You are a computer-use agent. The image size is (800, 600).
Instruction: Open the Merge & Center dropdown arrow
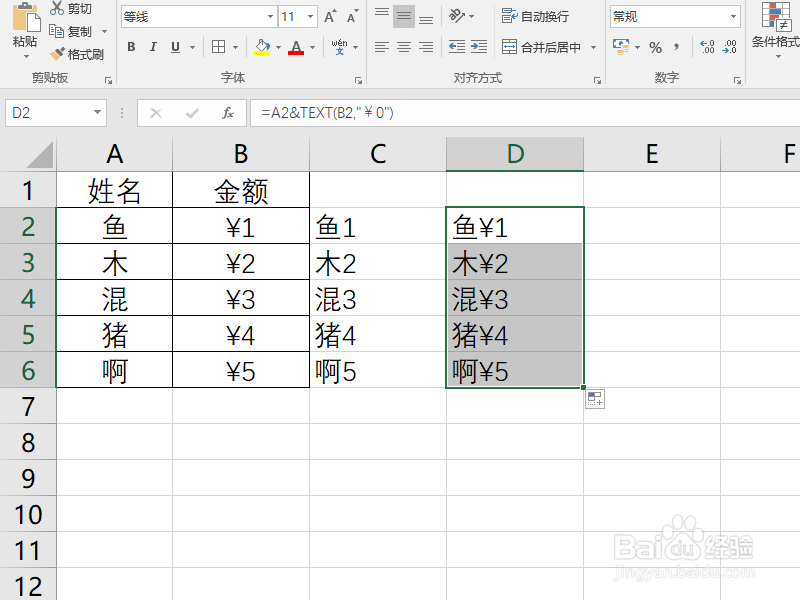click(x=593, y=47)
